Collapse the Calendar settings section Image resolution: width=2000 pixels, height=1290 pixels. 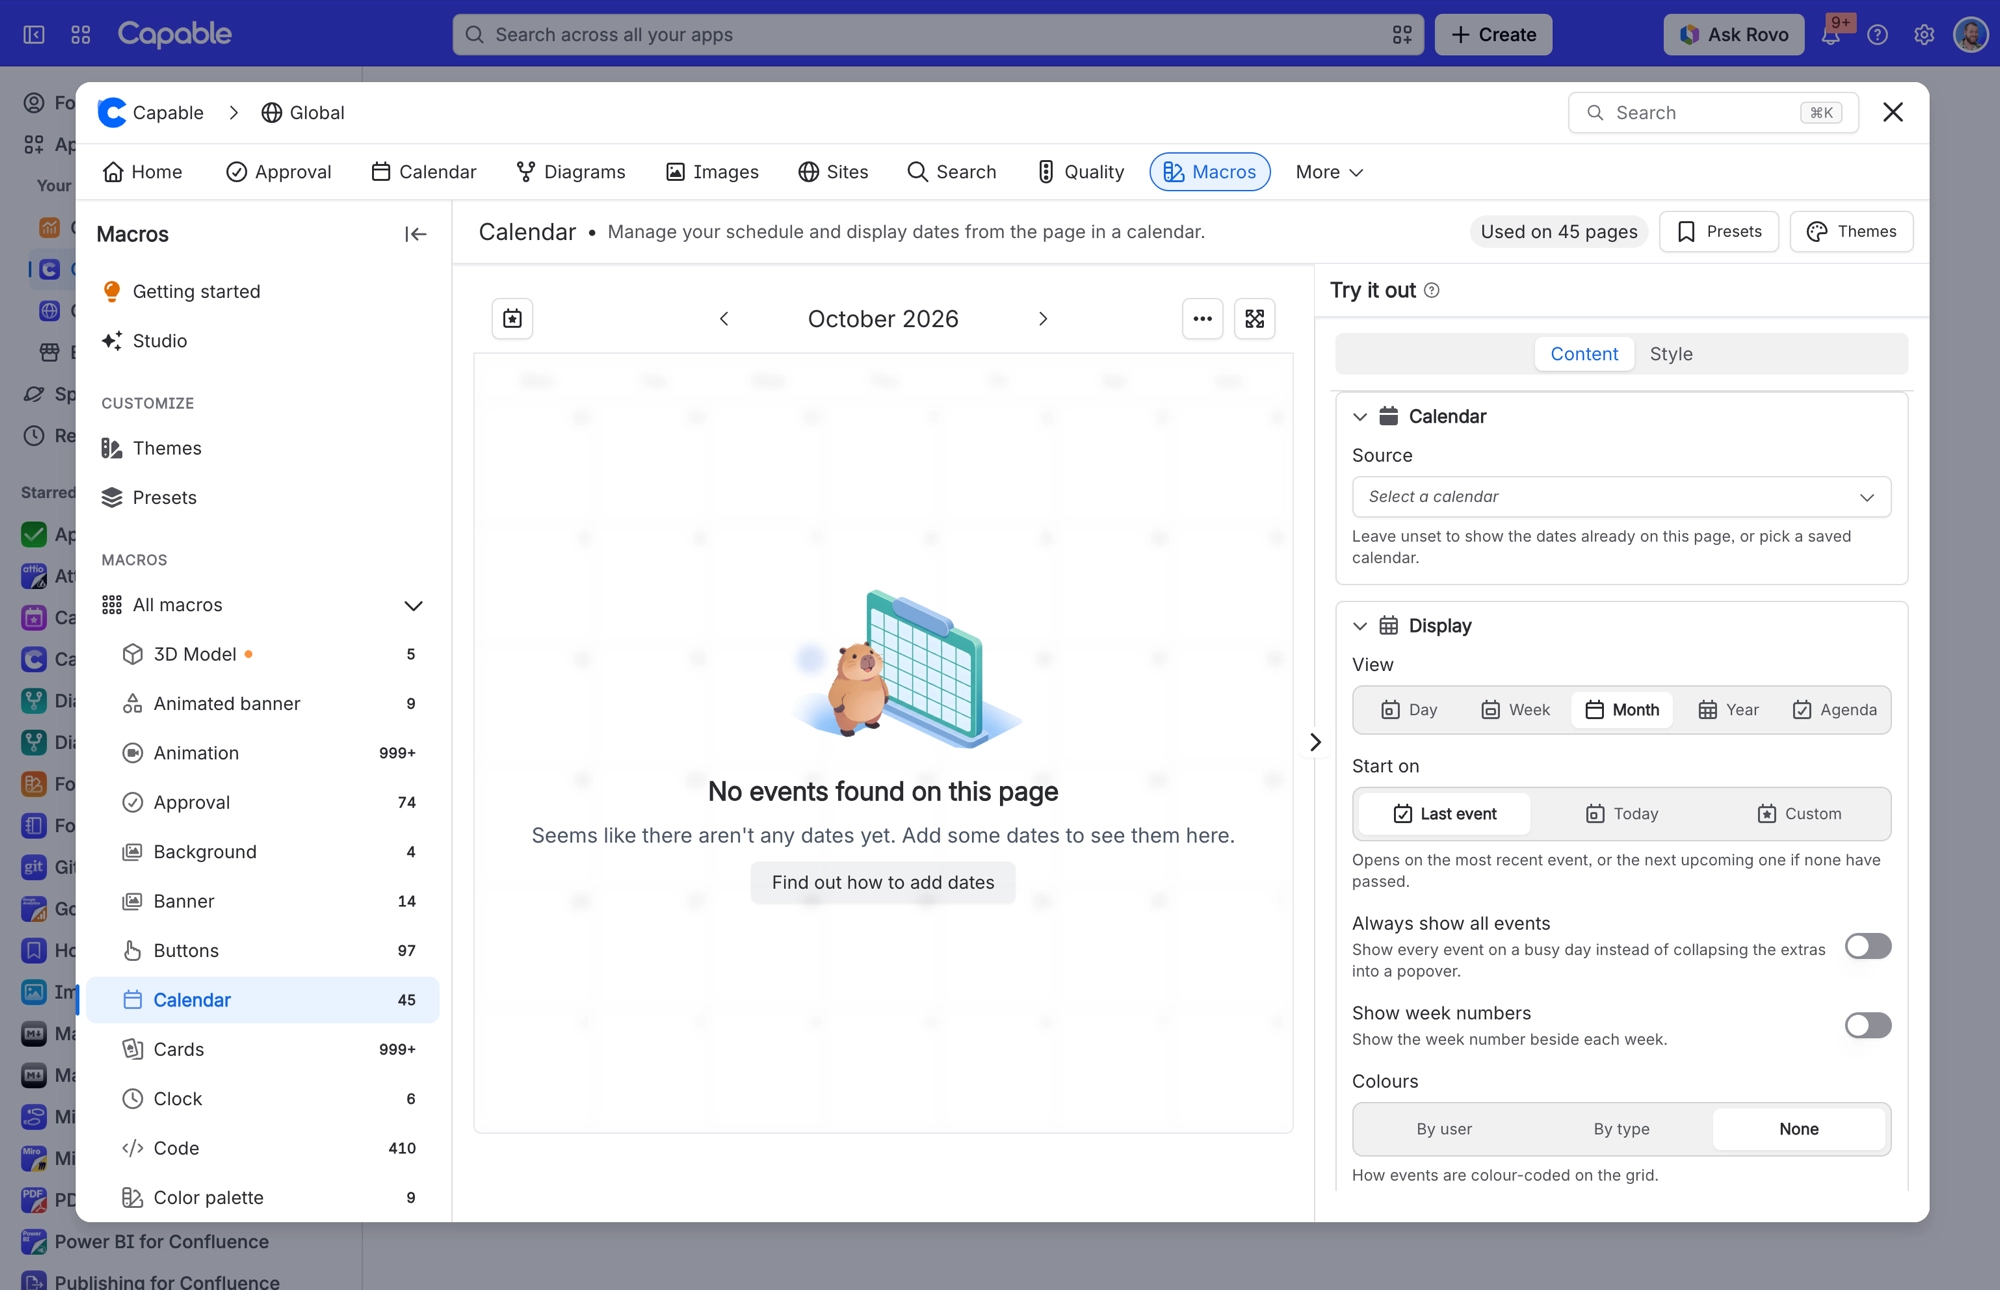pos(1359,417)
